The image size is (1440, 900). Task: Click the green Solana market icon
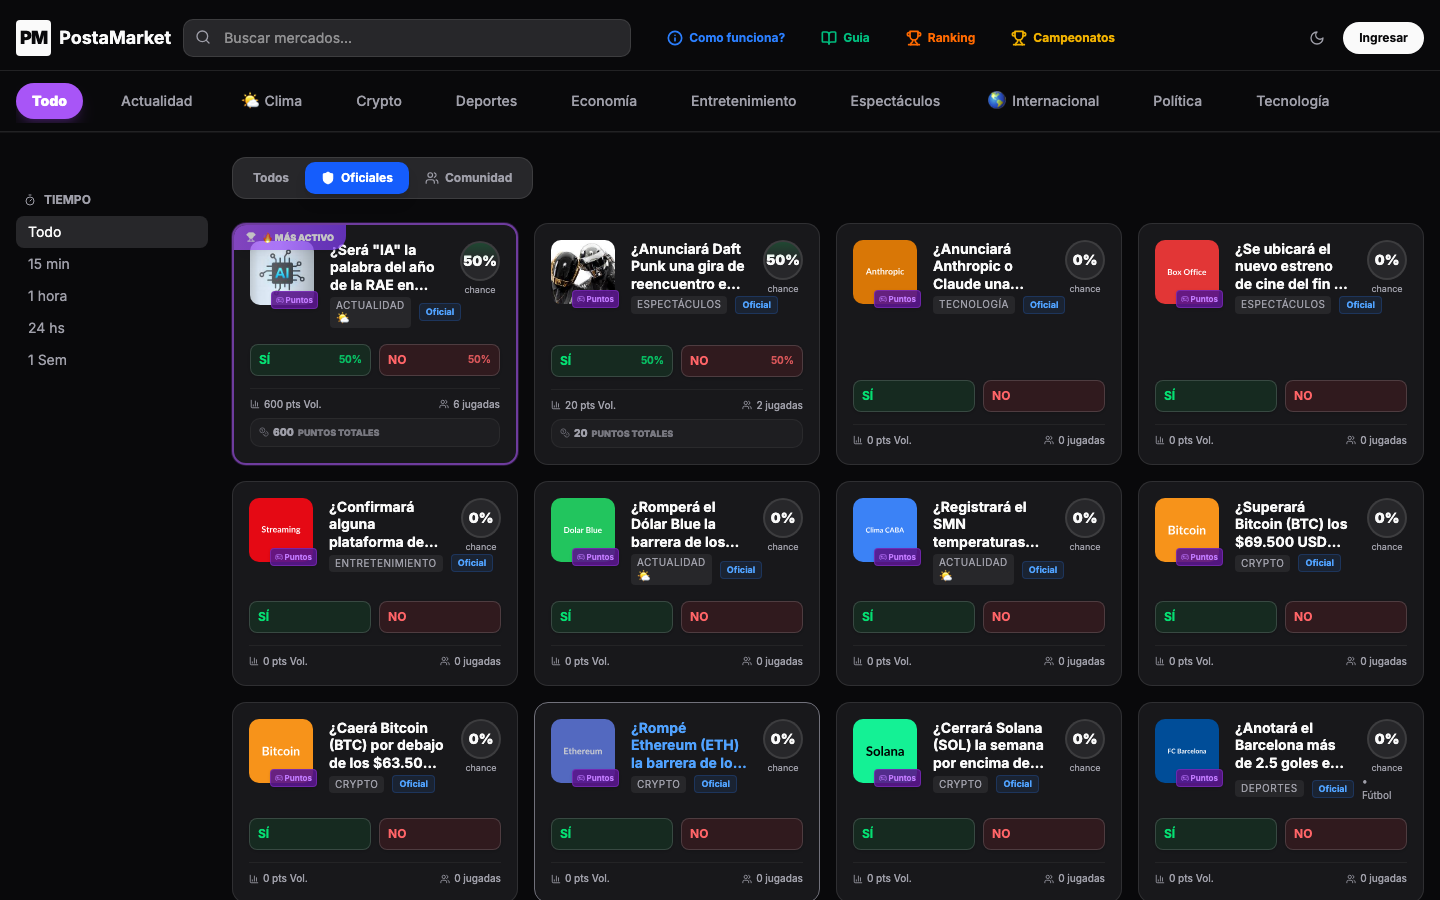885,751
